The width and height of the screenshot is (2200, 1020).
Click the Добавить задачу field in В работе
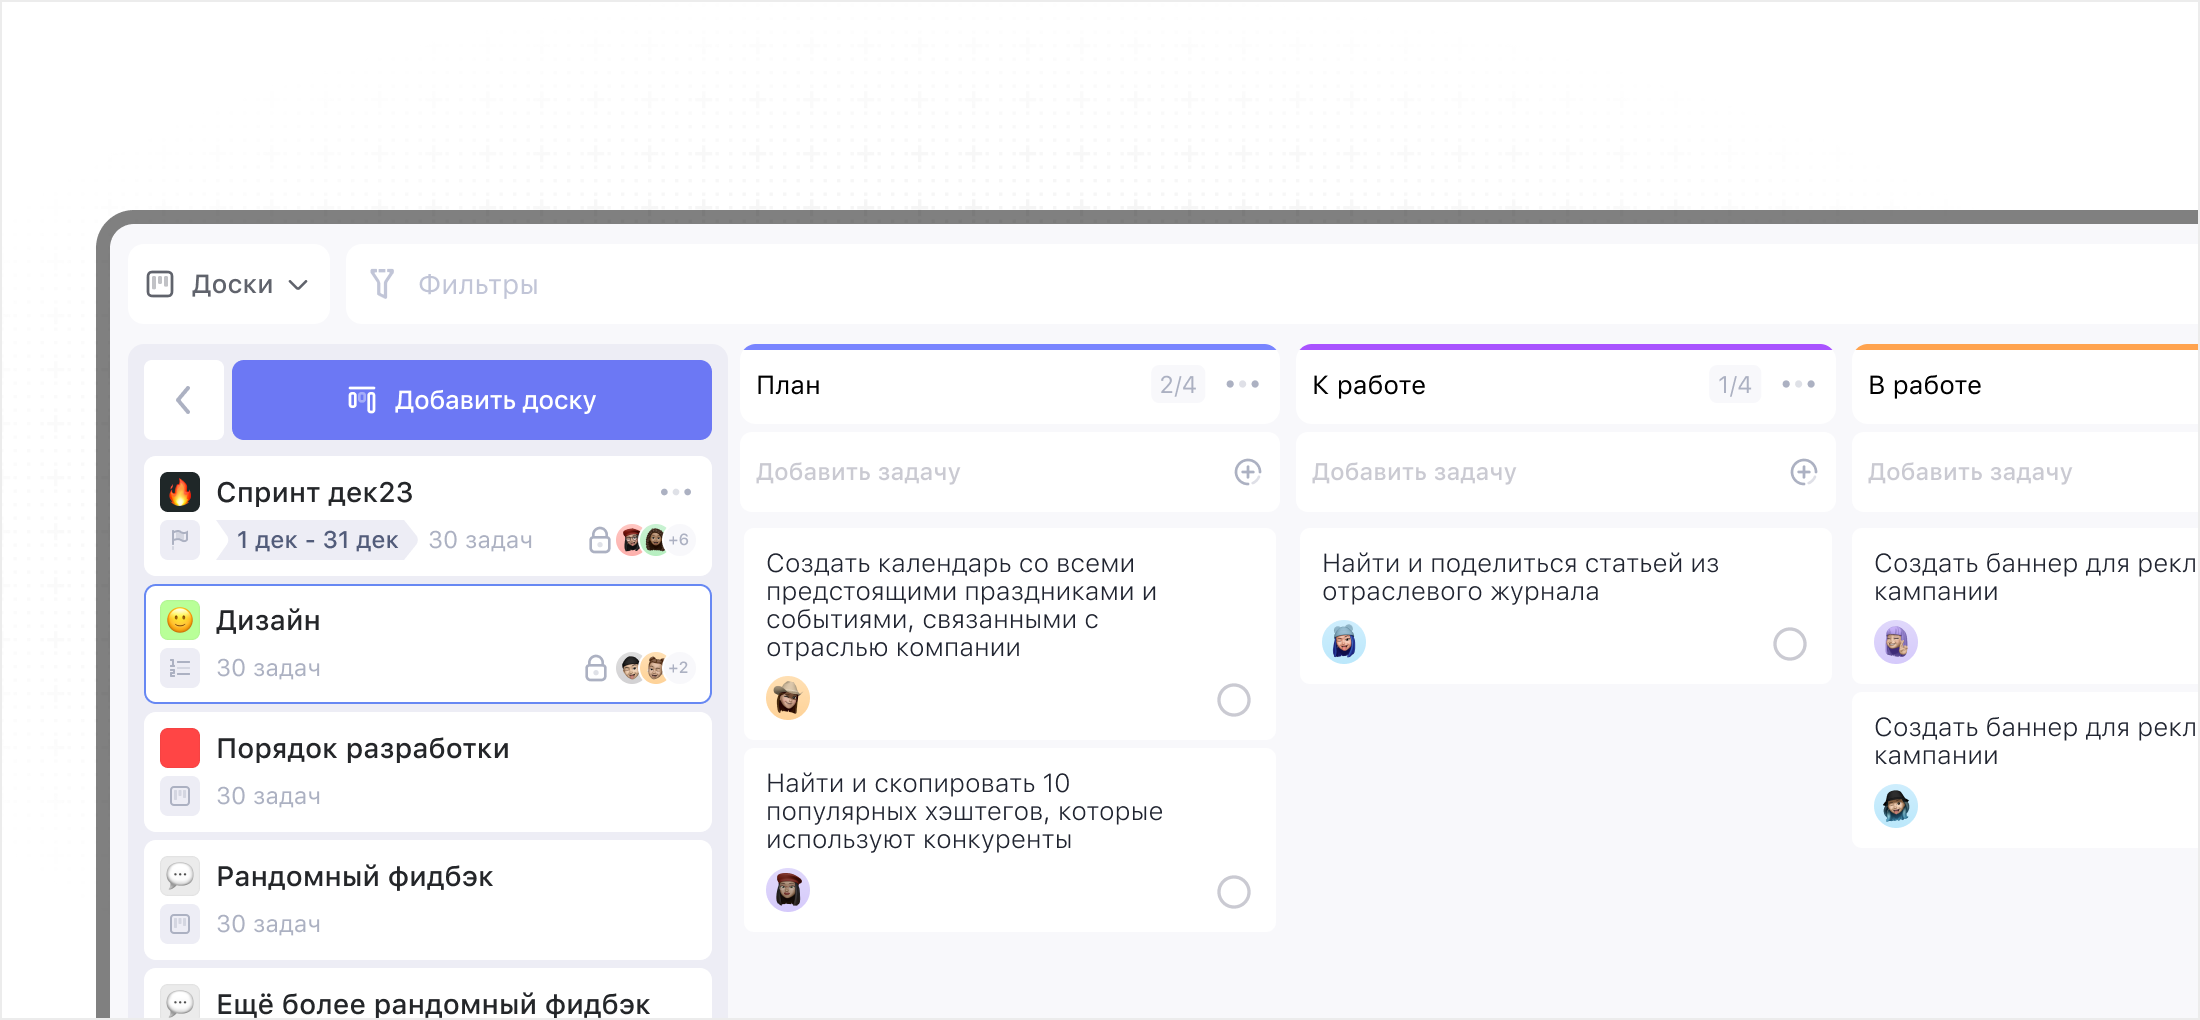click(1970, 472)
